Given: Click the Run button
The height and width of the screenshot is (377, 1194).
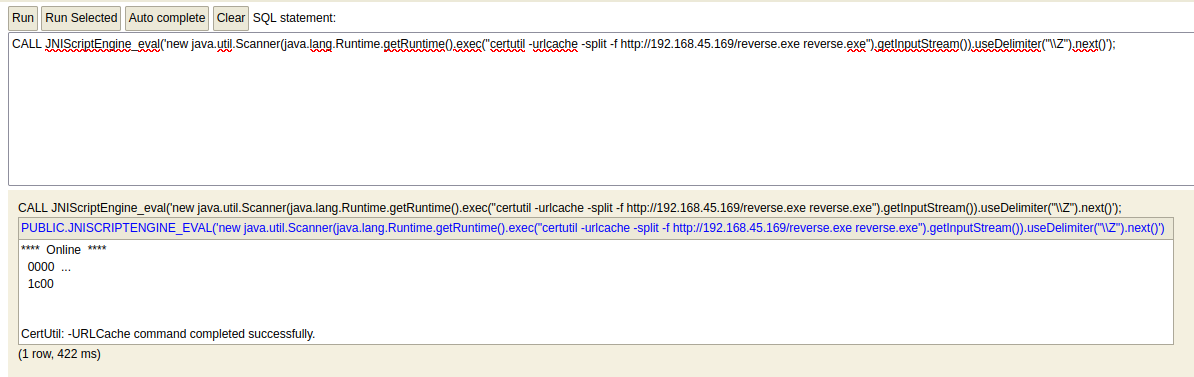Looking at the screenshot, I should point(23,18).
